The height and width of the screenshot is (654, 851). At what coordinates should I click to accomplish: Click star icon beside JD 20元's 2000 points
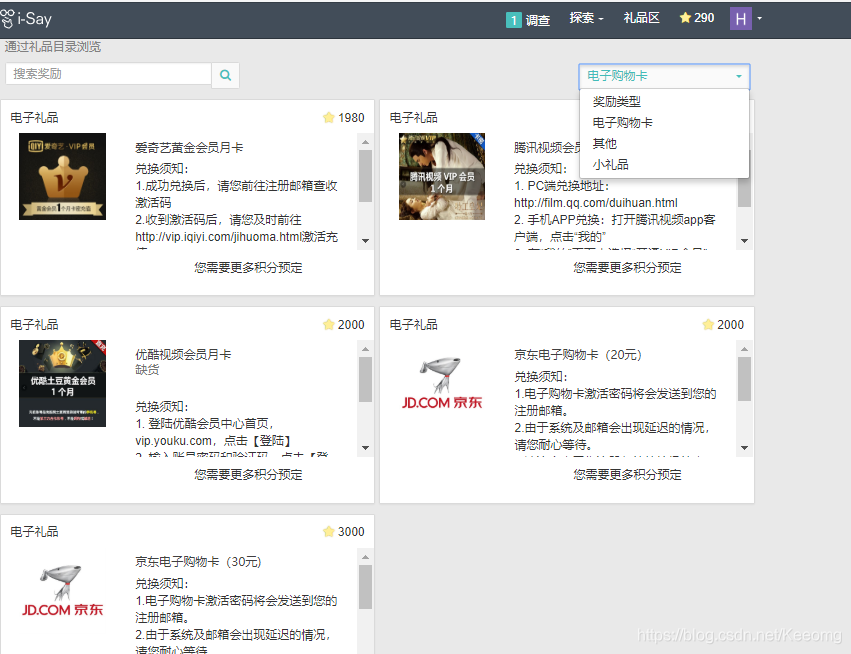708,324
